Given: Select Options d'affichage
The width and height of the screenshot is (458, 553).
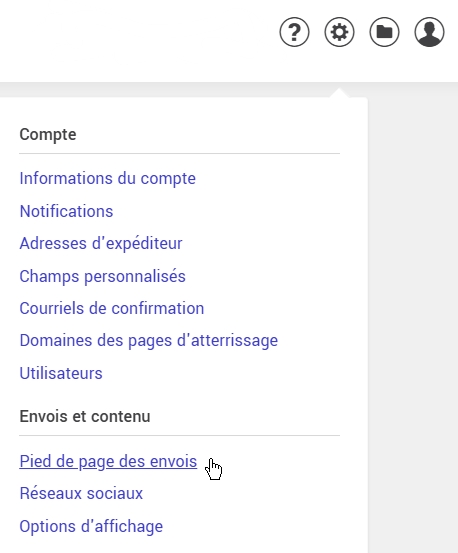Looking at the screenshot, I should tap(91, 527).
